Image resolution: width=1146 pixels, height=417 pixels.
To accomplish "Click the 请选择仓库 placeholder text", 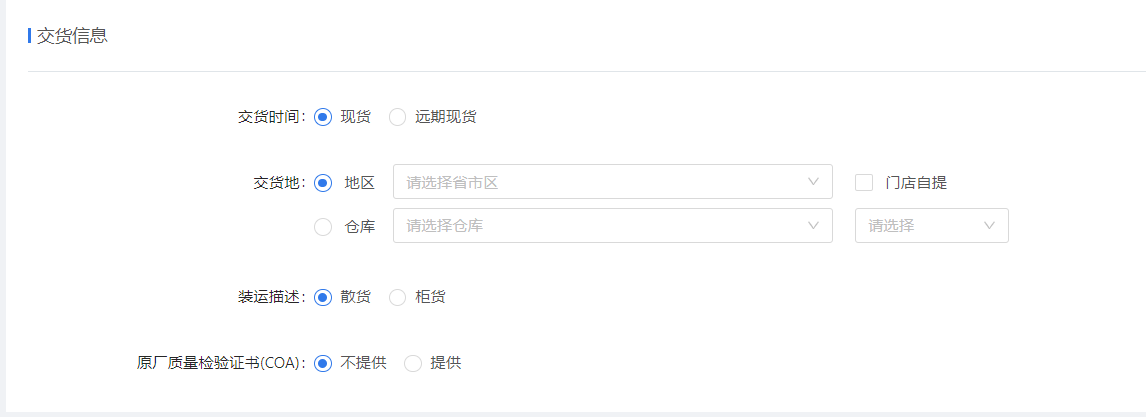I will [444, 226].
